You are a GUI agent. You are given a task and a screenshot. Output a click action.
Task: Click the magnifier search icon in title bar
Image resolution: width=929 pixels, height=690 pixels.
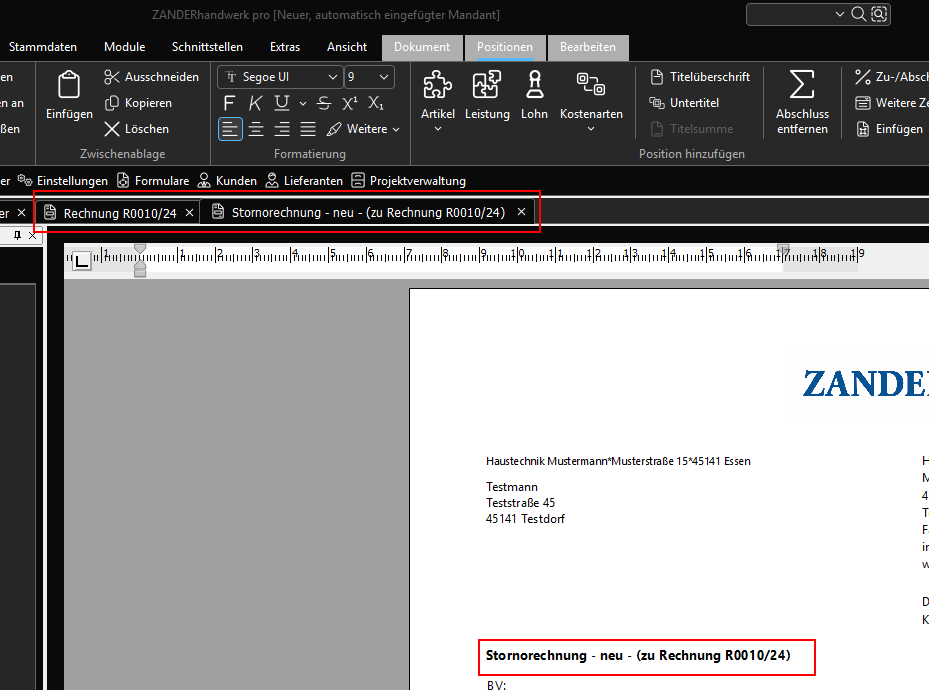pos(858,14)
